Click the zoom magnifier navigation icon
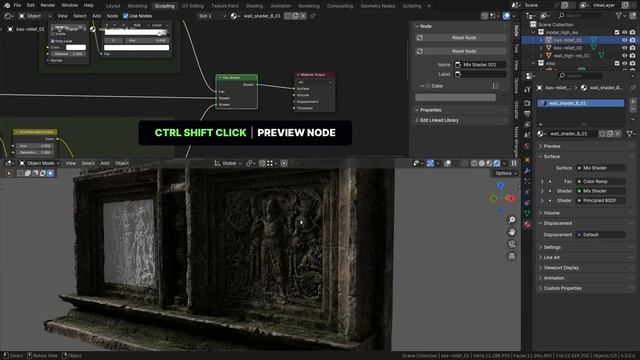 pos(512,220)
